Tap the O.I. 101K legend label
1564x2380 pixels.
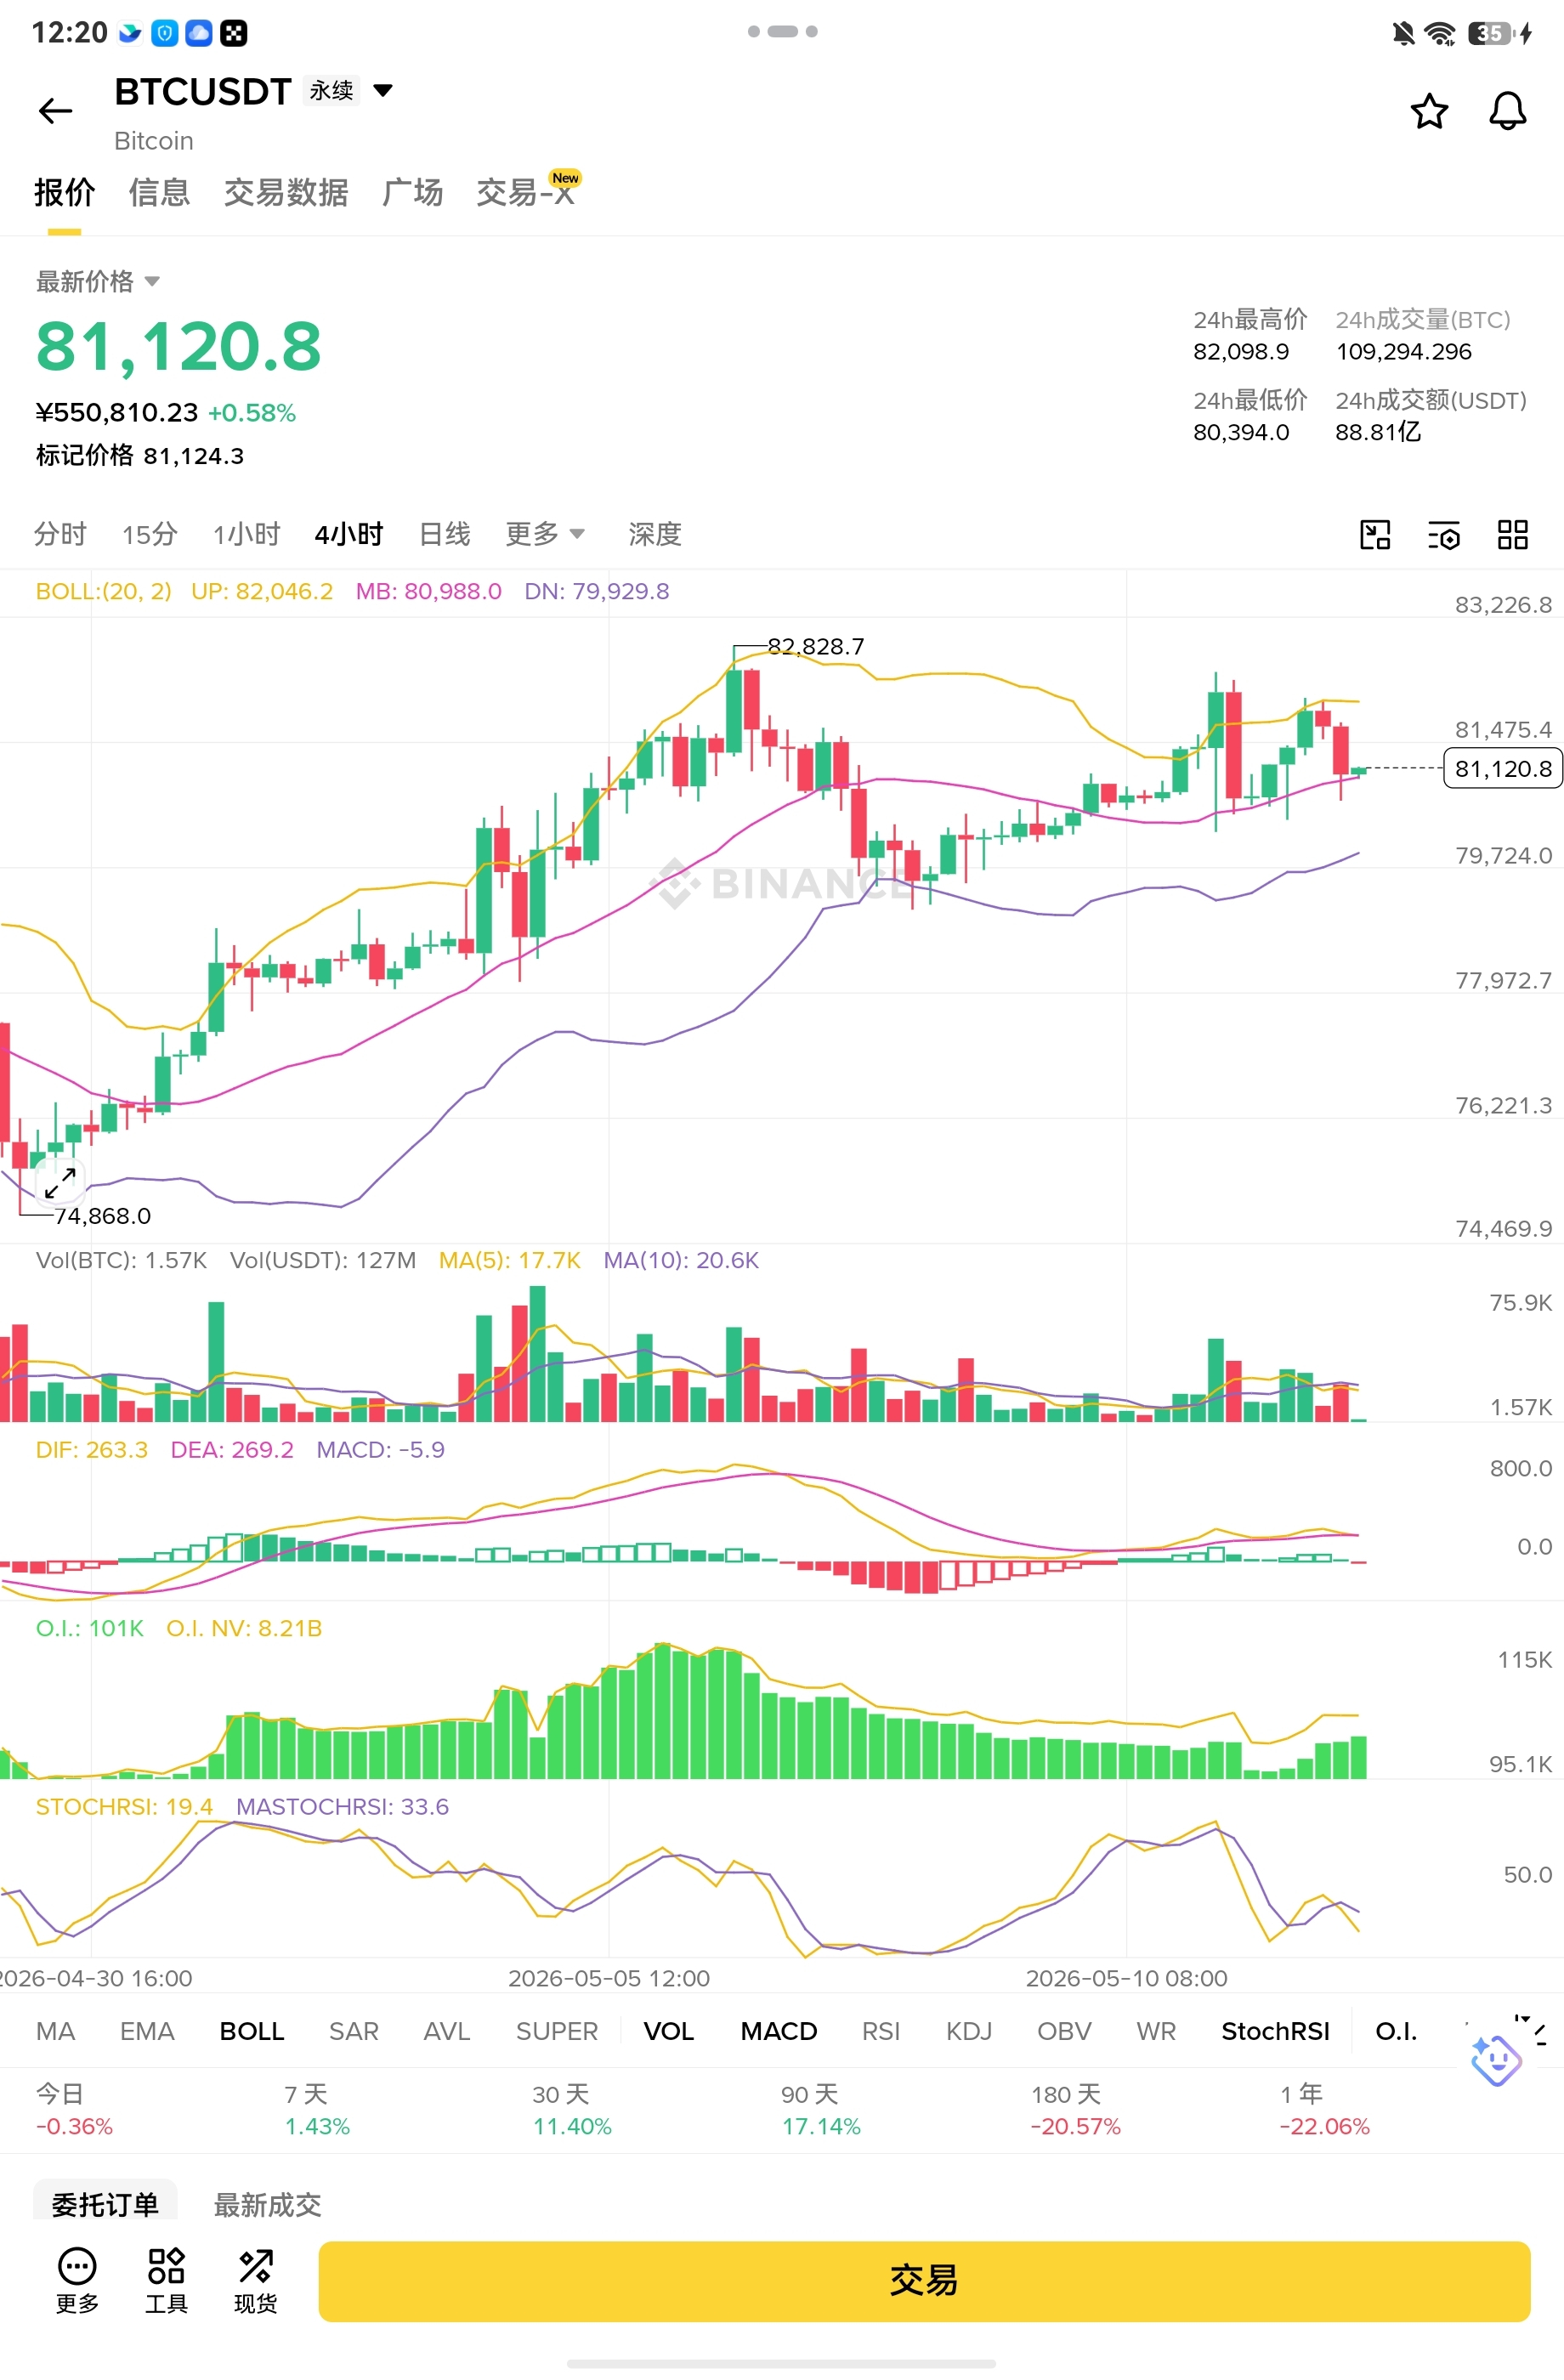[90, 1629]
